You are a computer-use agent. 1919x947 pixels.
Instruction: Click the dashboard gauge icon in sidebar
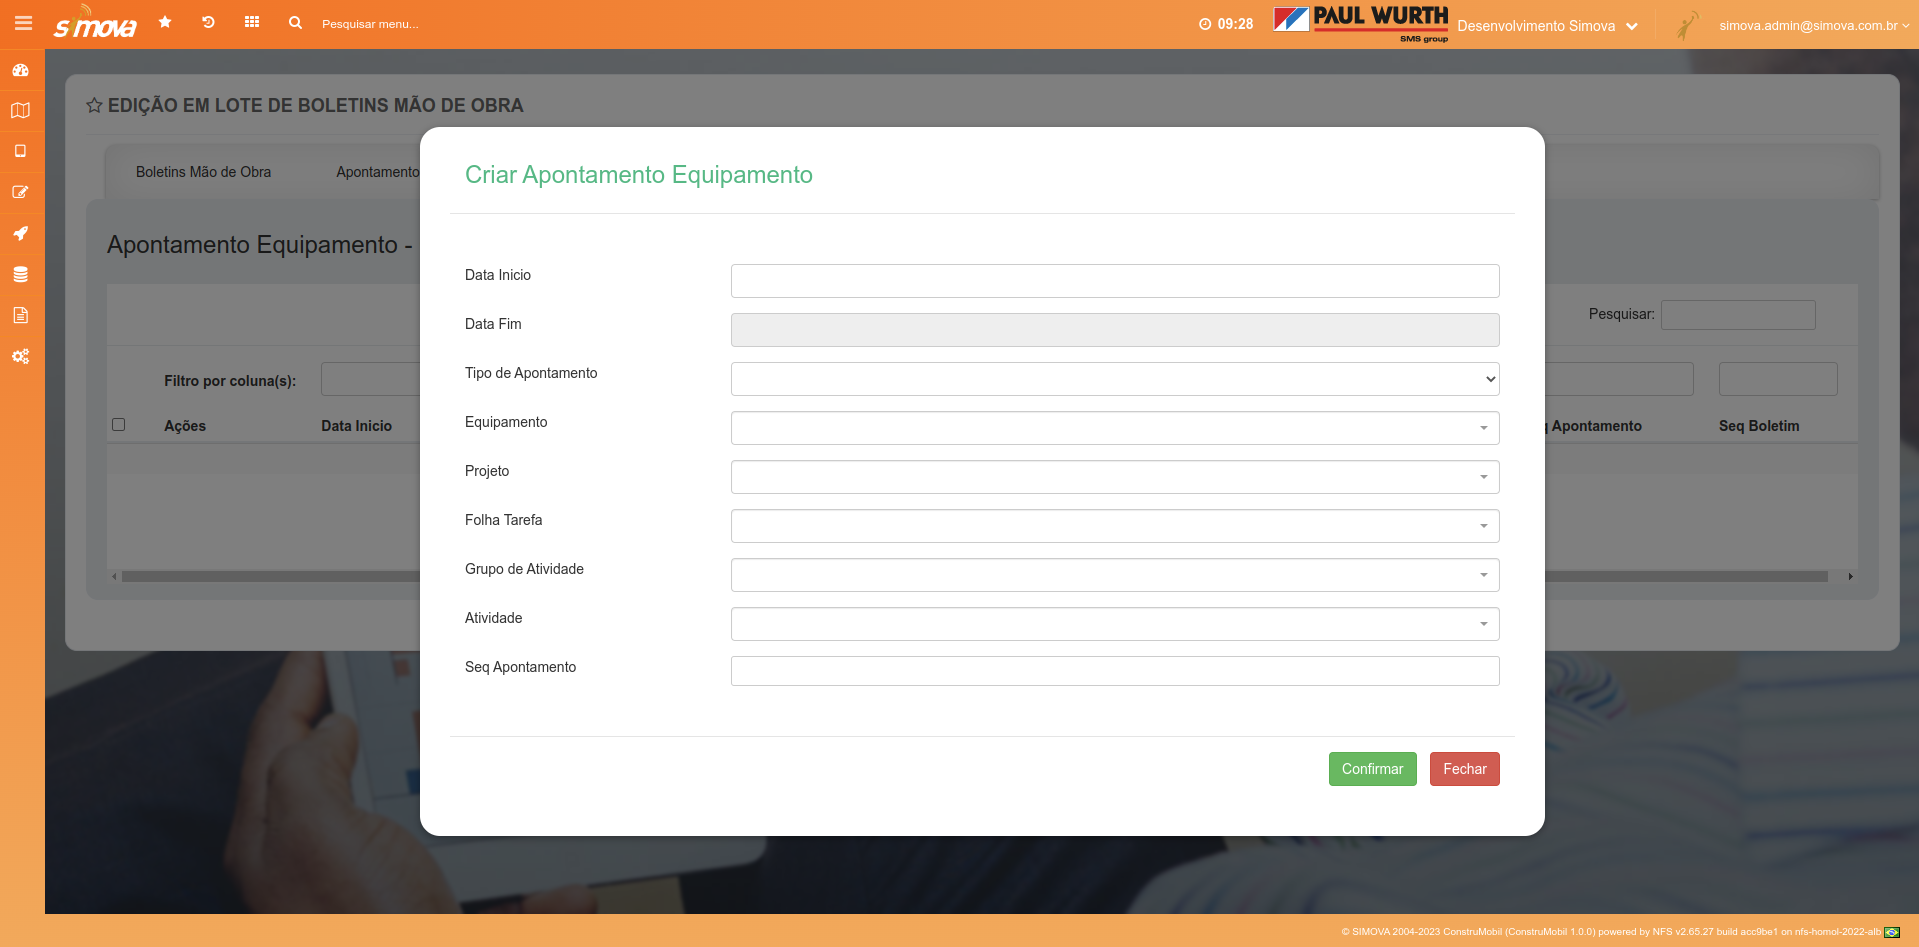pos(21,70)
